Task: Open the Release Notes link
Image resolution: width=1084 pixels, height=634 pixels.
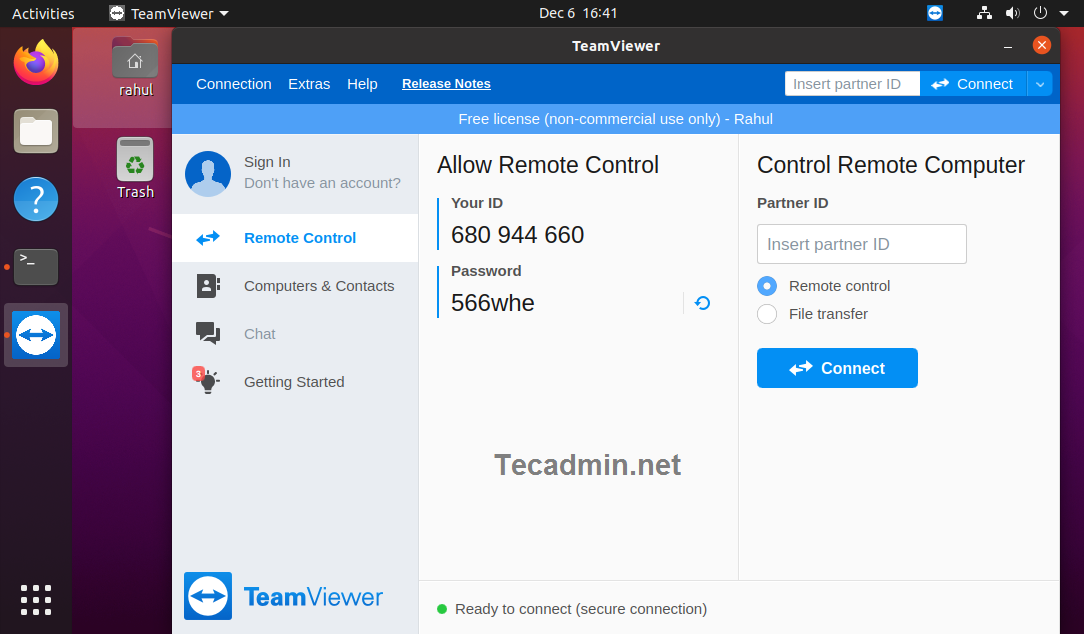Action: coord(446,84)
